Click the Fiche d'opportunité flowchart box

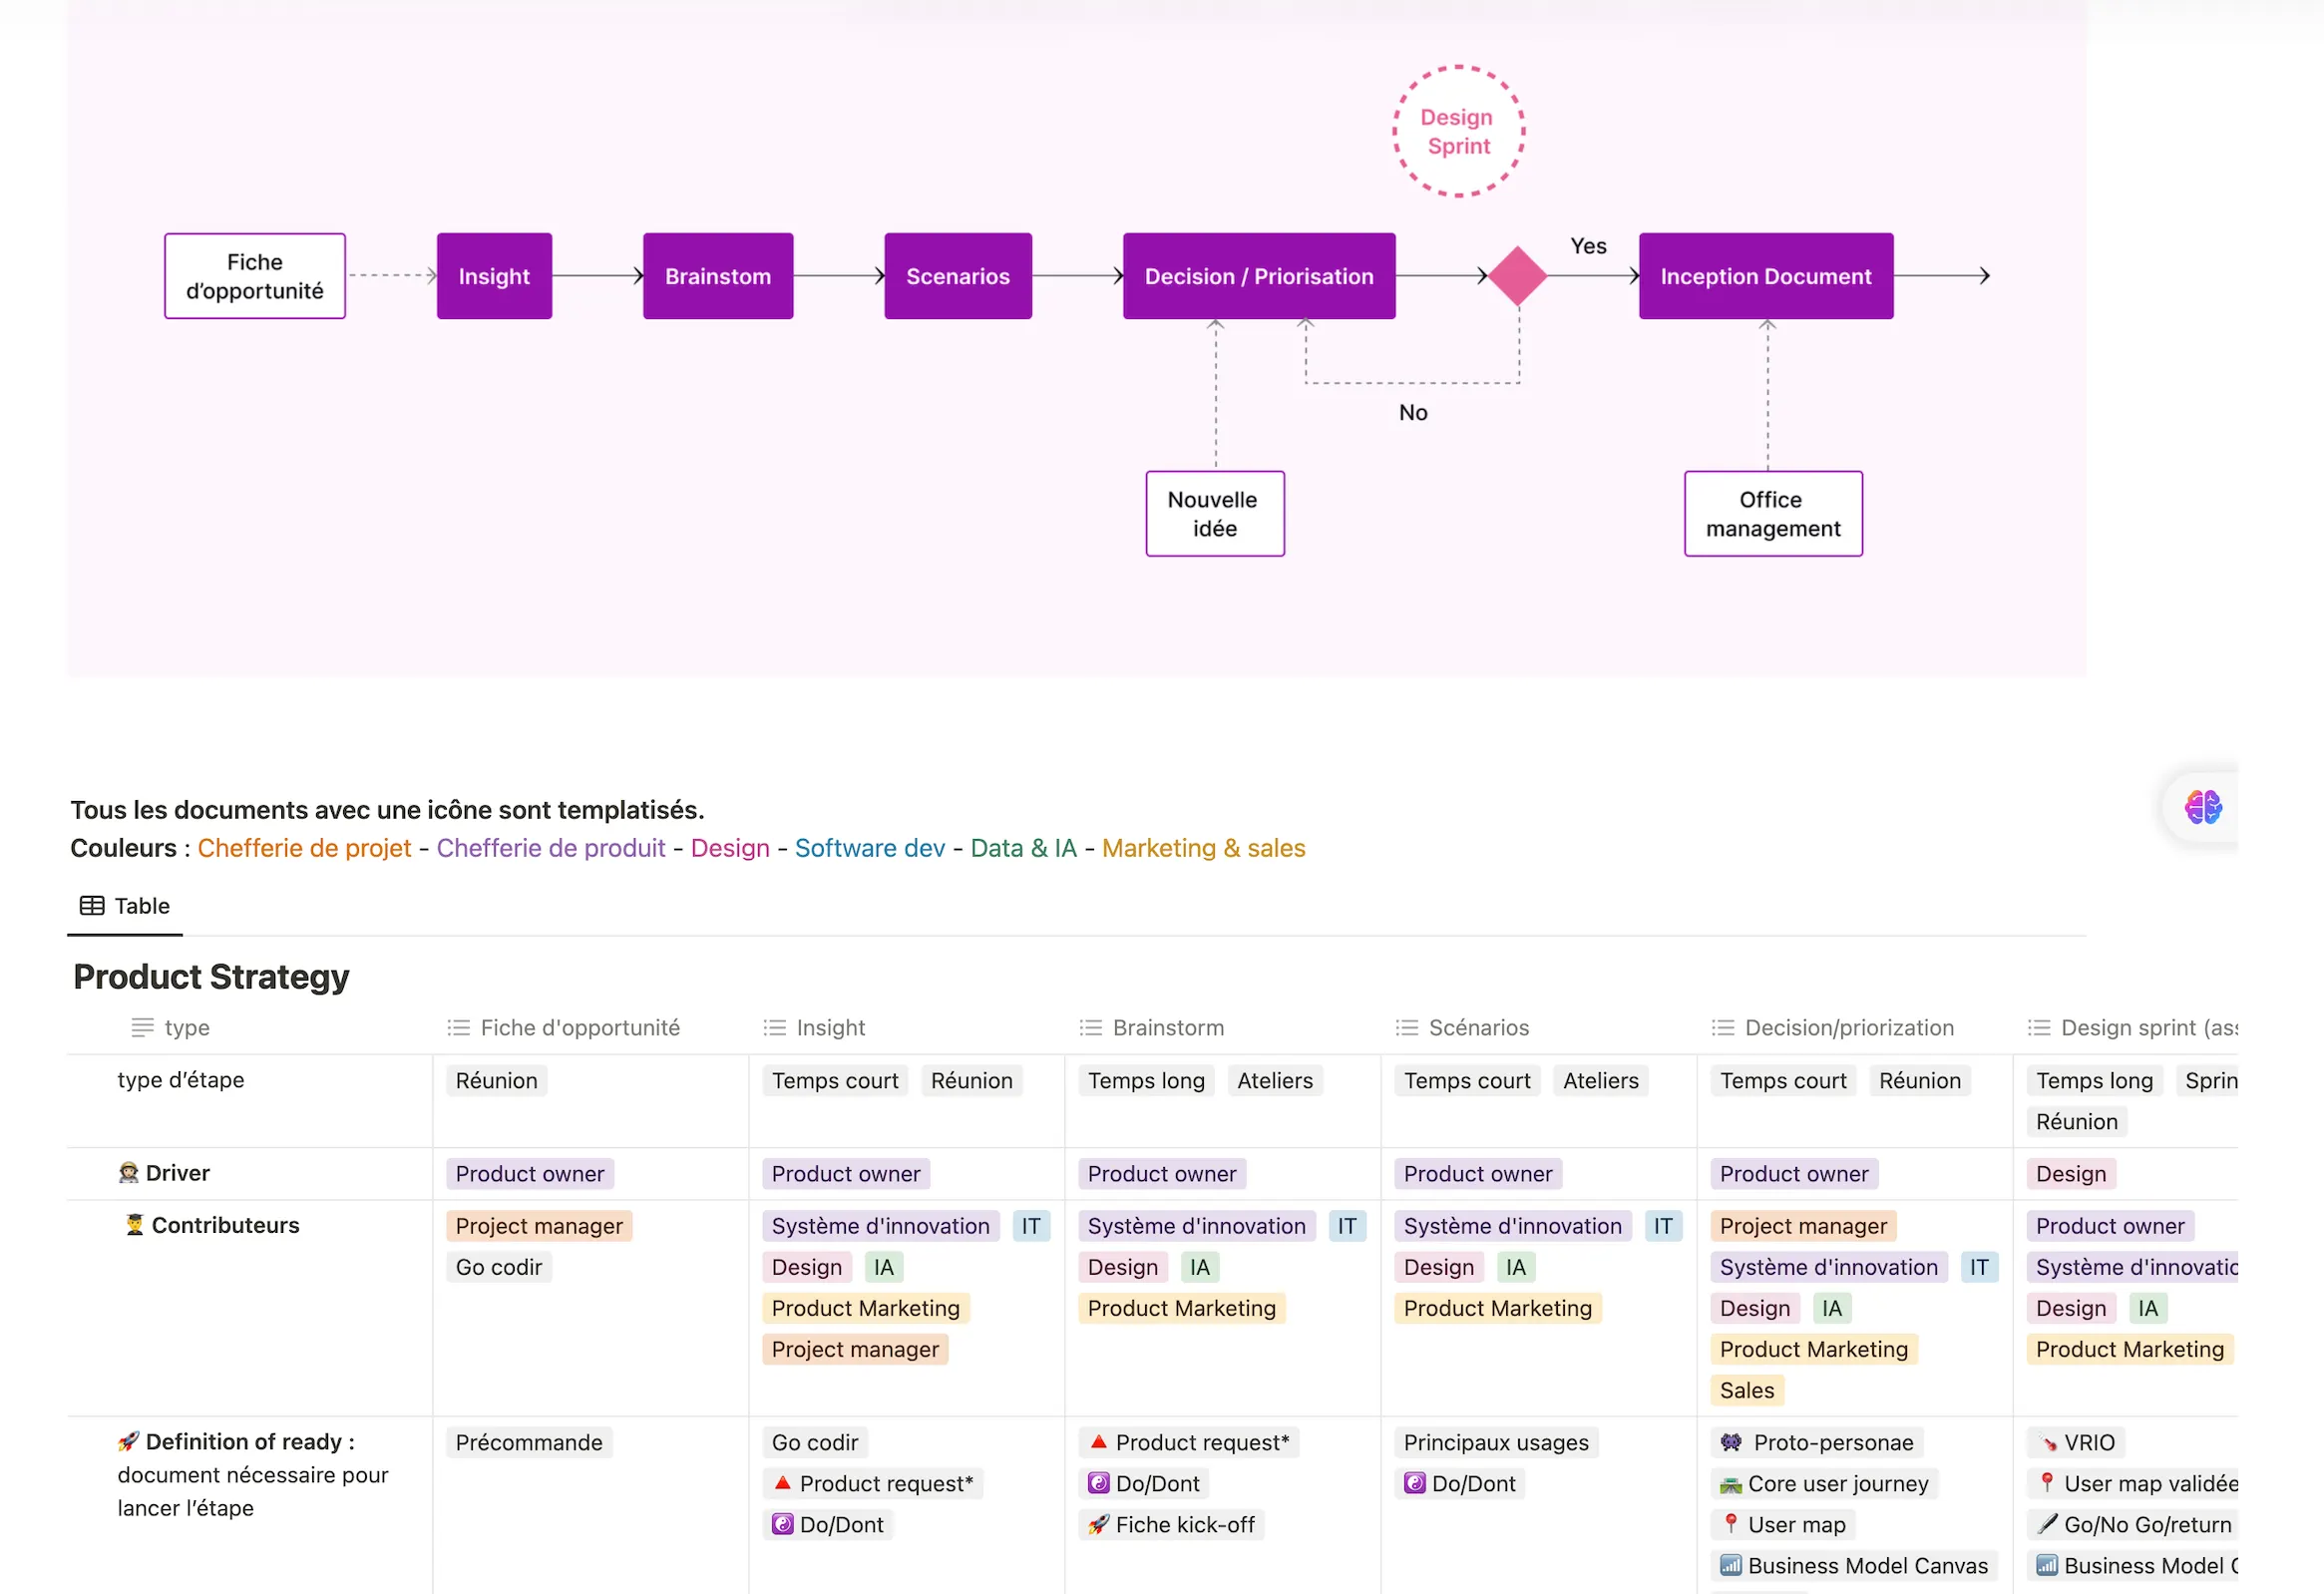coord(255,276)
